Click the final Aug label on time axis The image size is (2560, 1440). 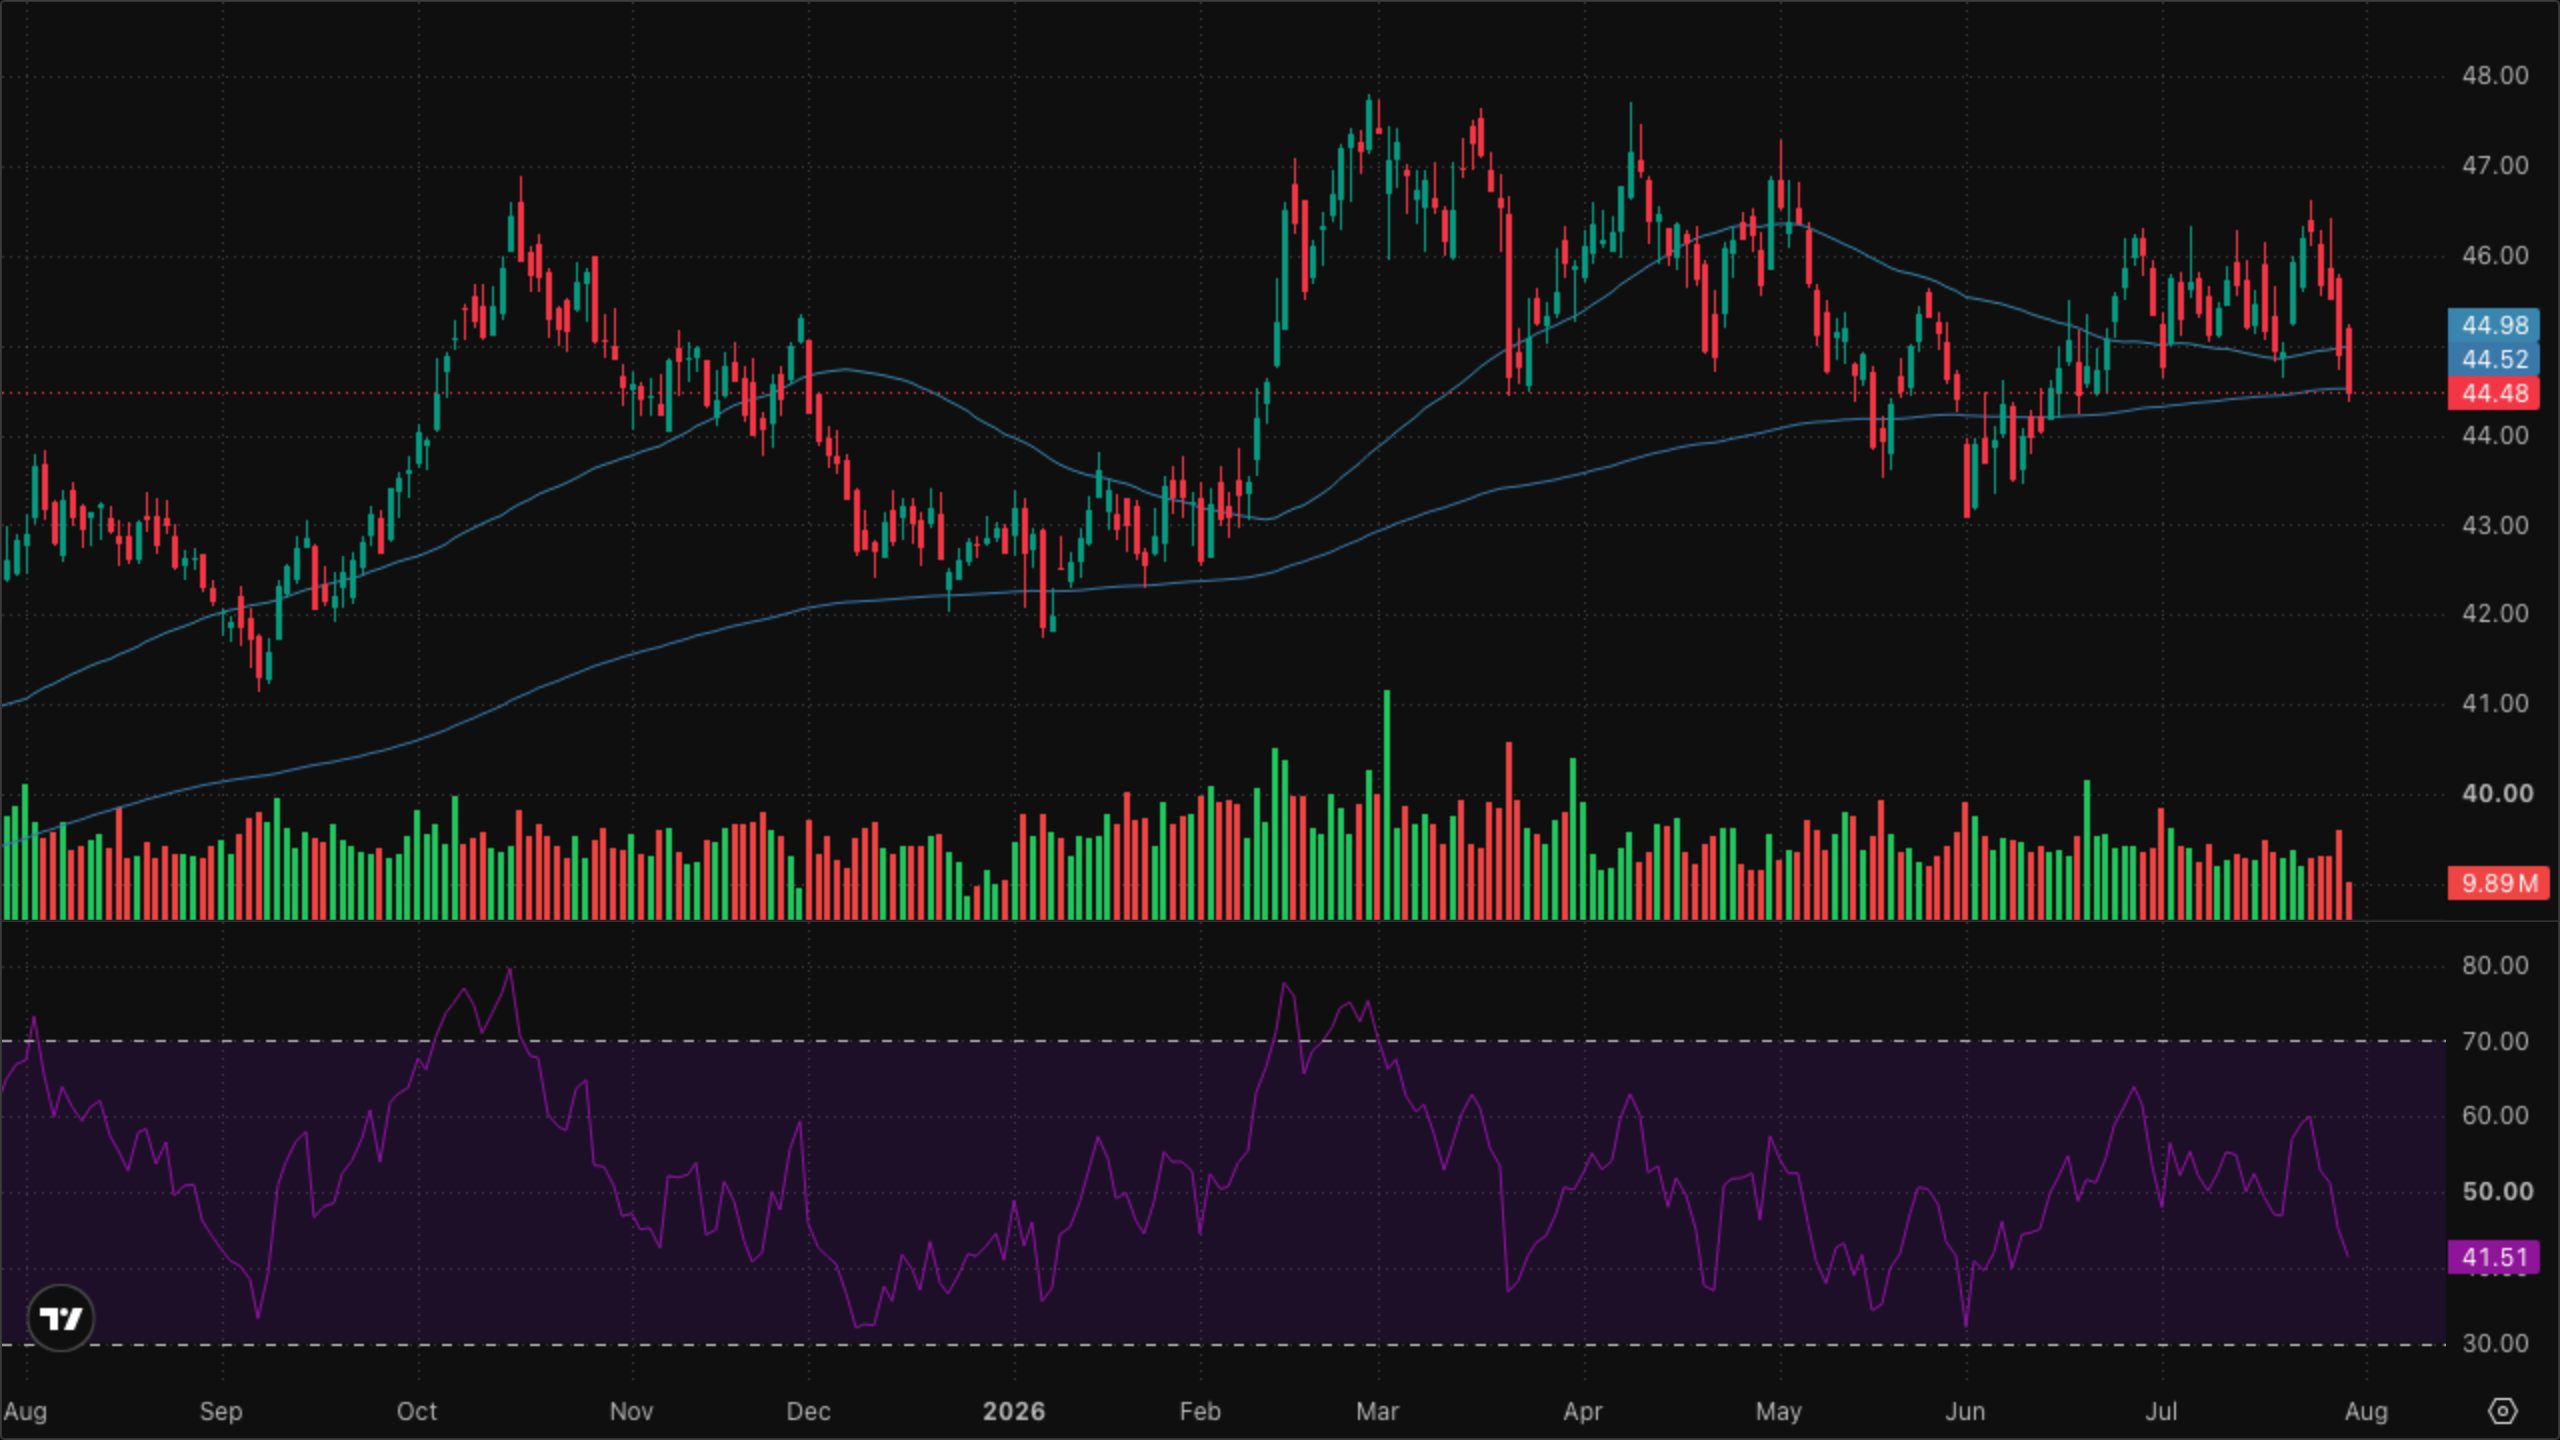pyautogui.click(x=2366, y=1411)
